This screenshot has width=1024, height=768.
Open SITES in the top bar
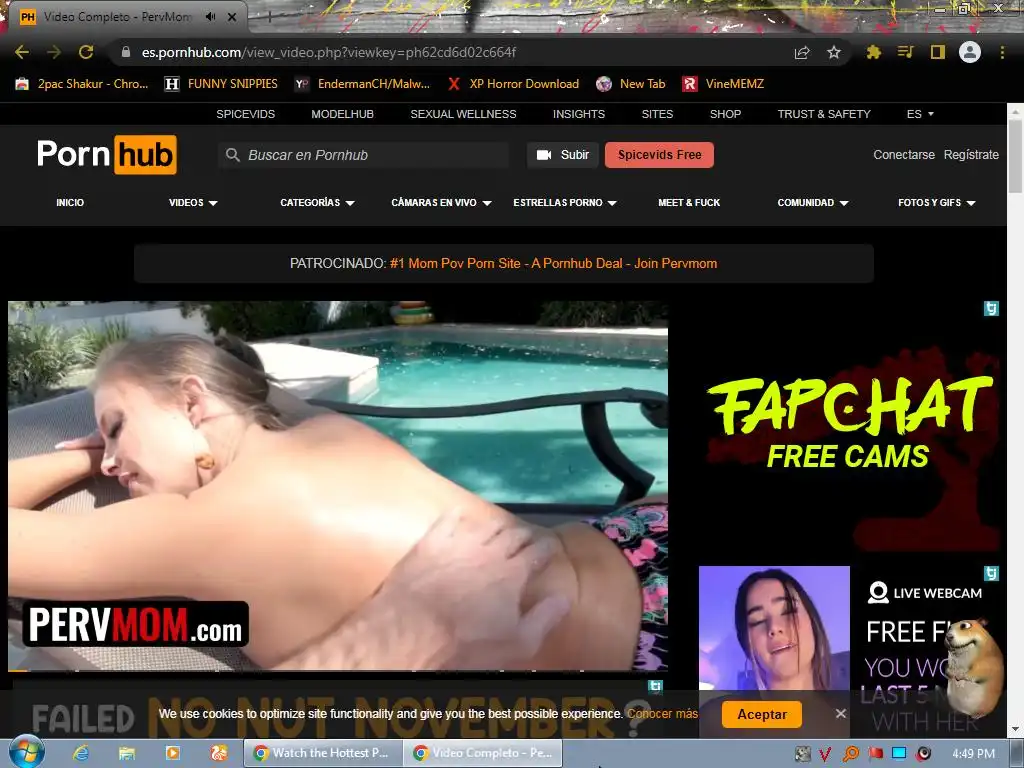click(x=657, y=114)
